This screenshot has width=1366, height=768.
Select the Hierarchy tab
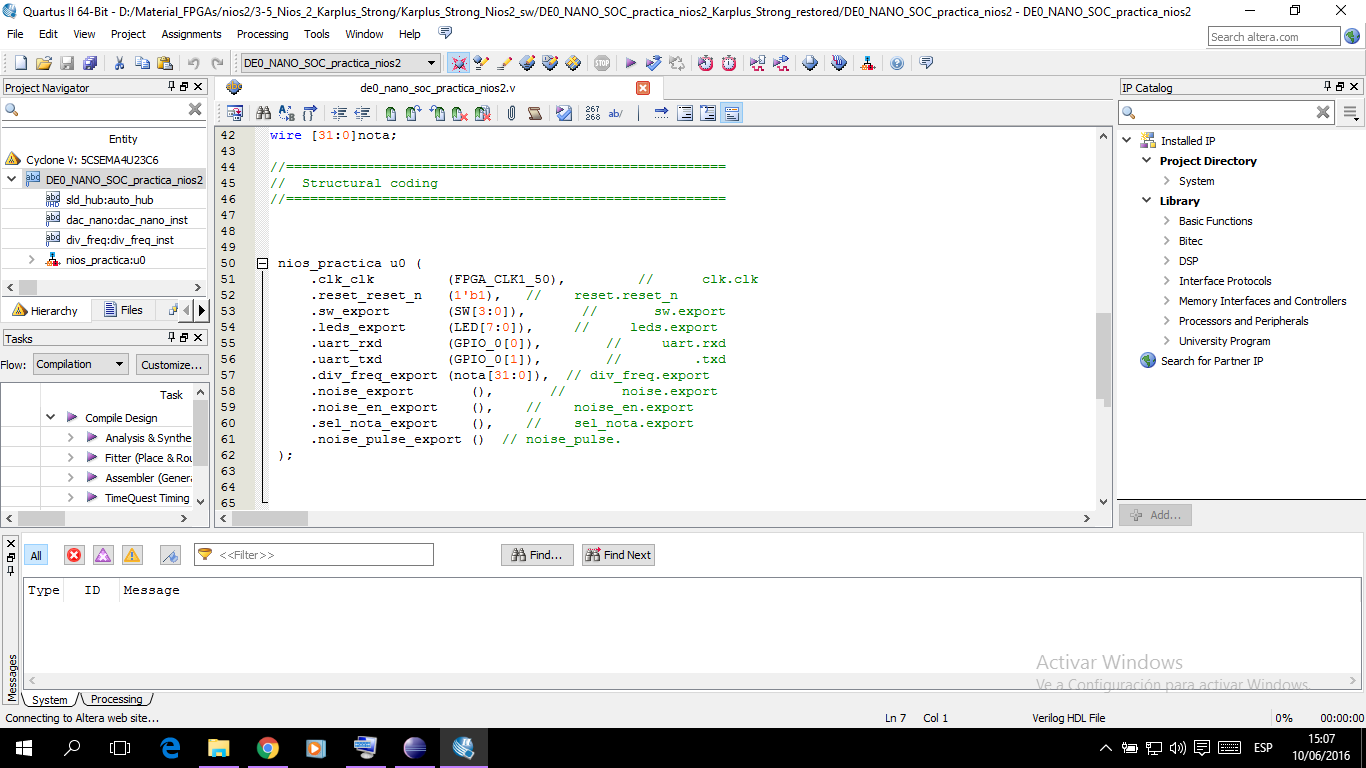pos(46,310)
